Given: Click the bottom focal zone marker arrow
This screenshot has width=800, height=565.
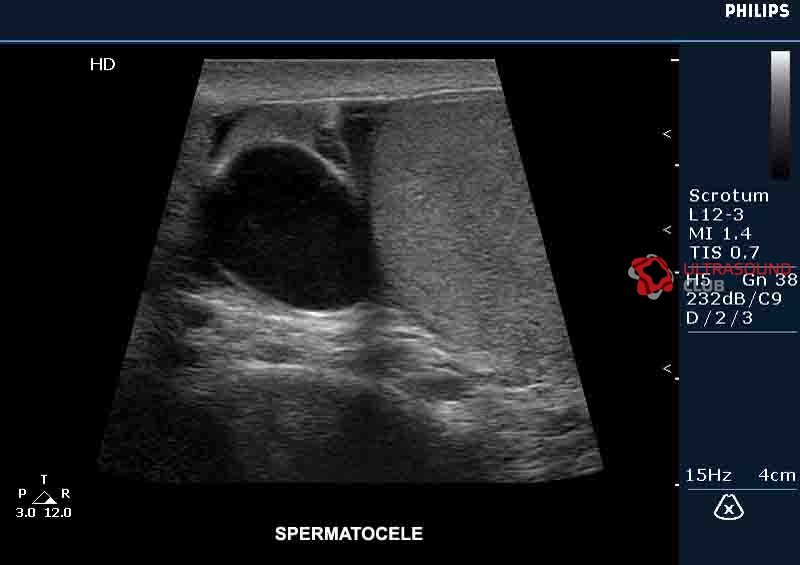Looking at the screenshot, I should [x=666, y=368].
